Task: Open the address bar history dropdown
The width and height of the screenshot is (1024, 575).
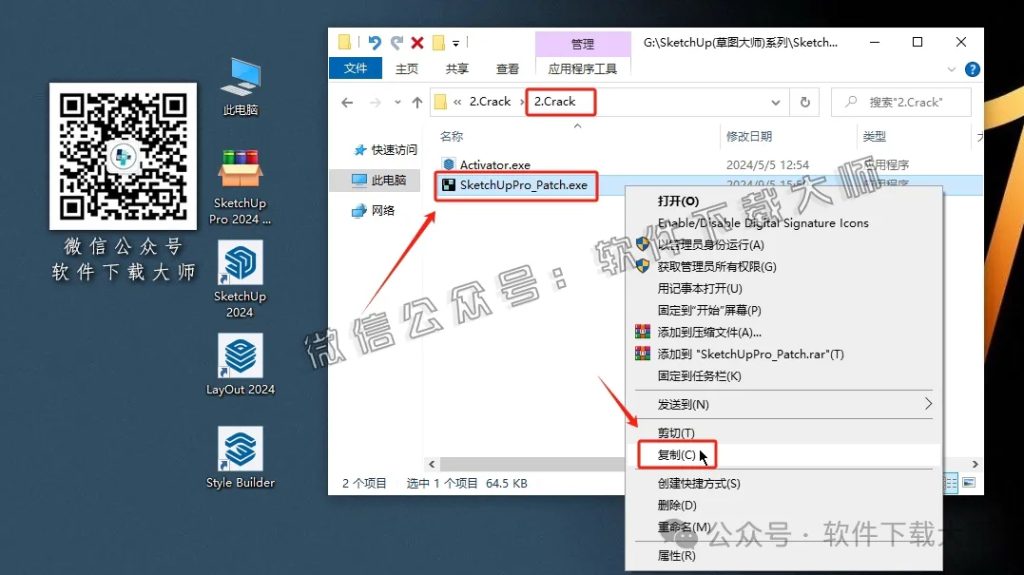Action: pyautogui.click(x=775, y=103)
